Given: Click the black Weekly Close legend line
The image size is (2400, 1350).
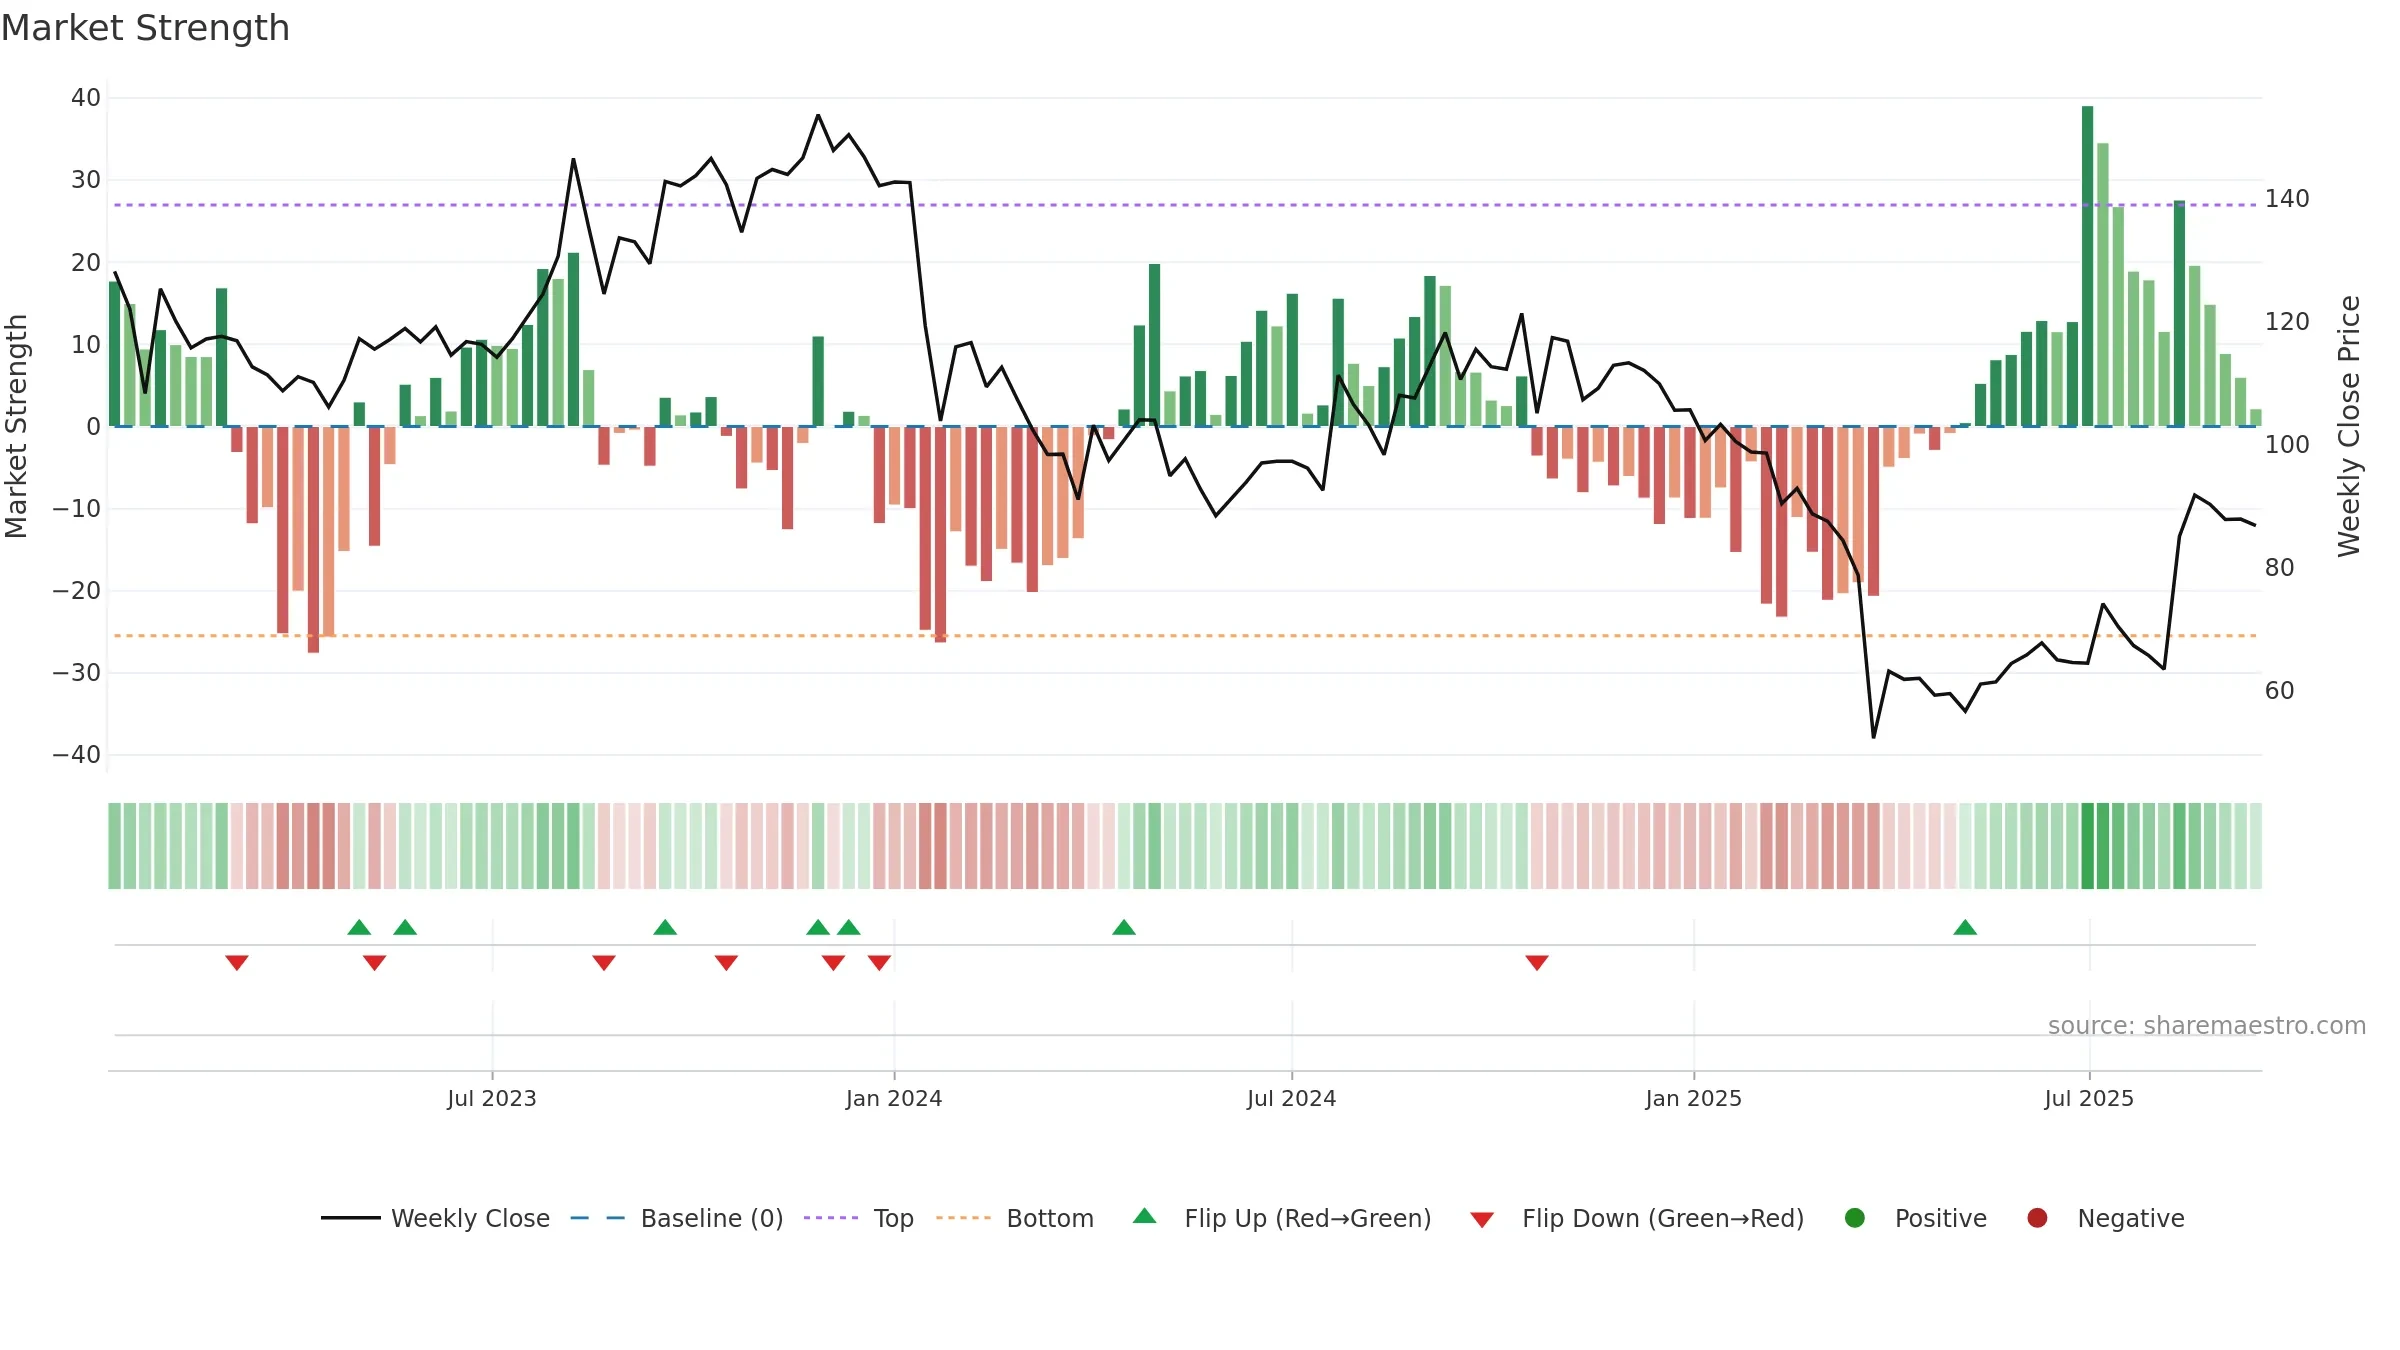Looking at the screenshot, I should click(351, 1218).
